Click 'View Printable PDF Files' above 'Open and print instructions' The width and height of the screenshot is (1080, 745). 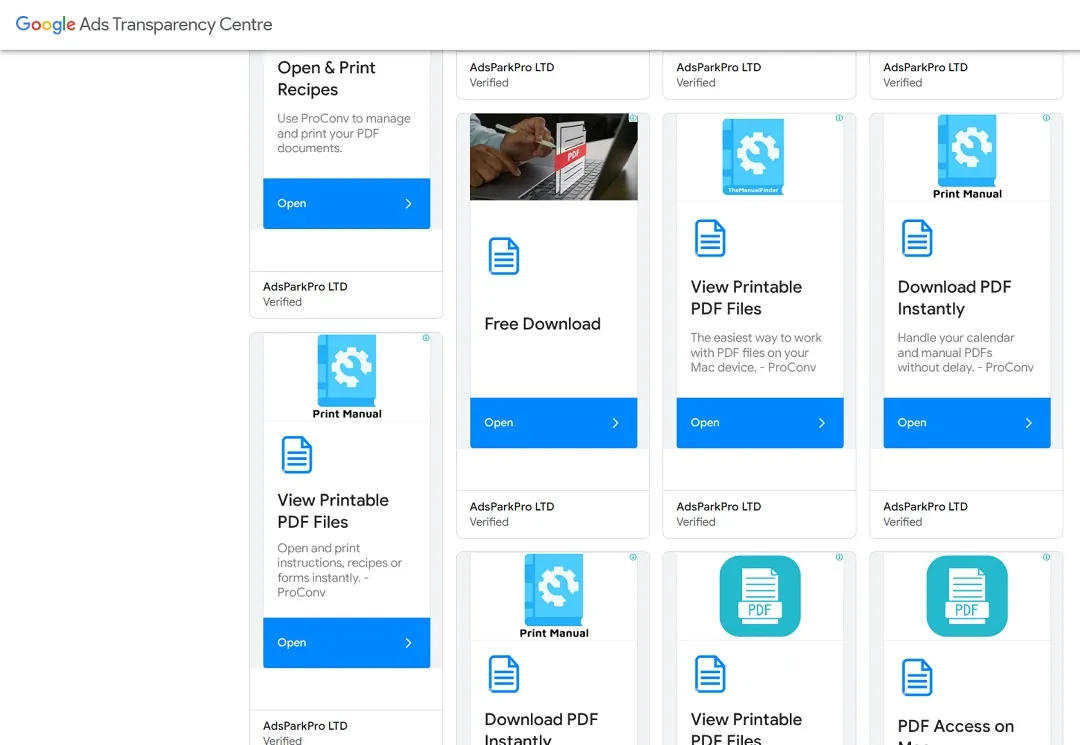tap(333, 511)
